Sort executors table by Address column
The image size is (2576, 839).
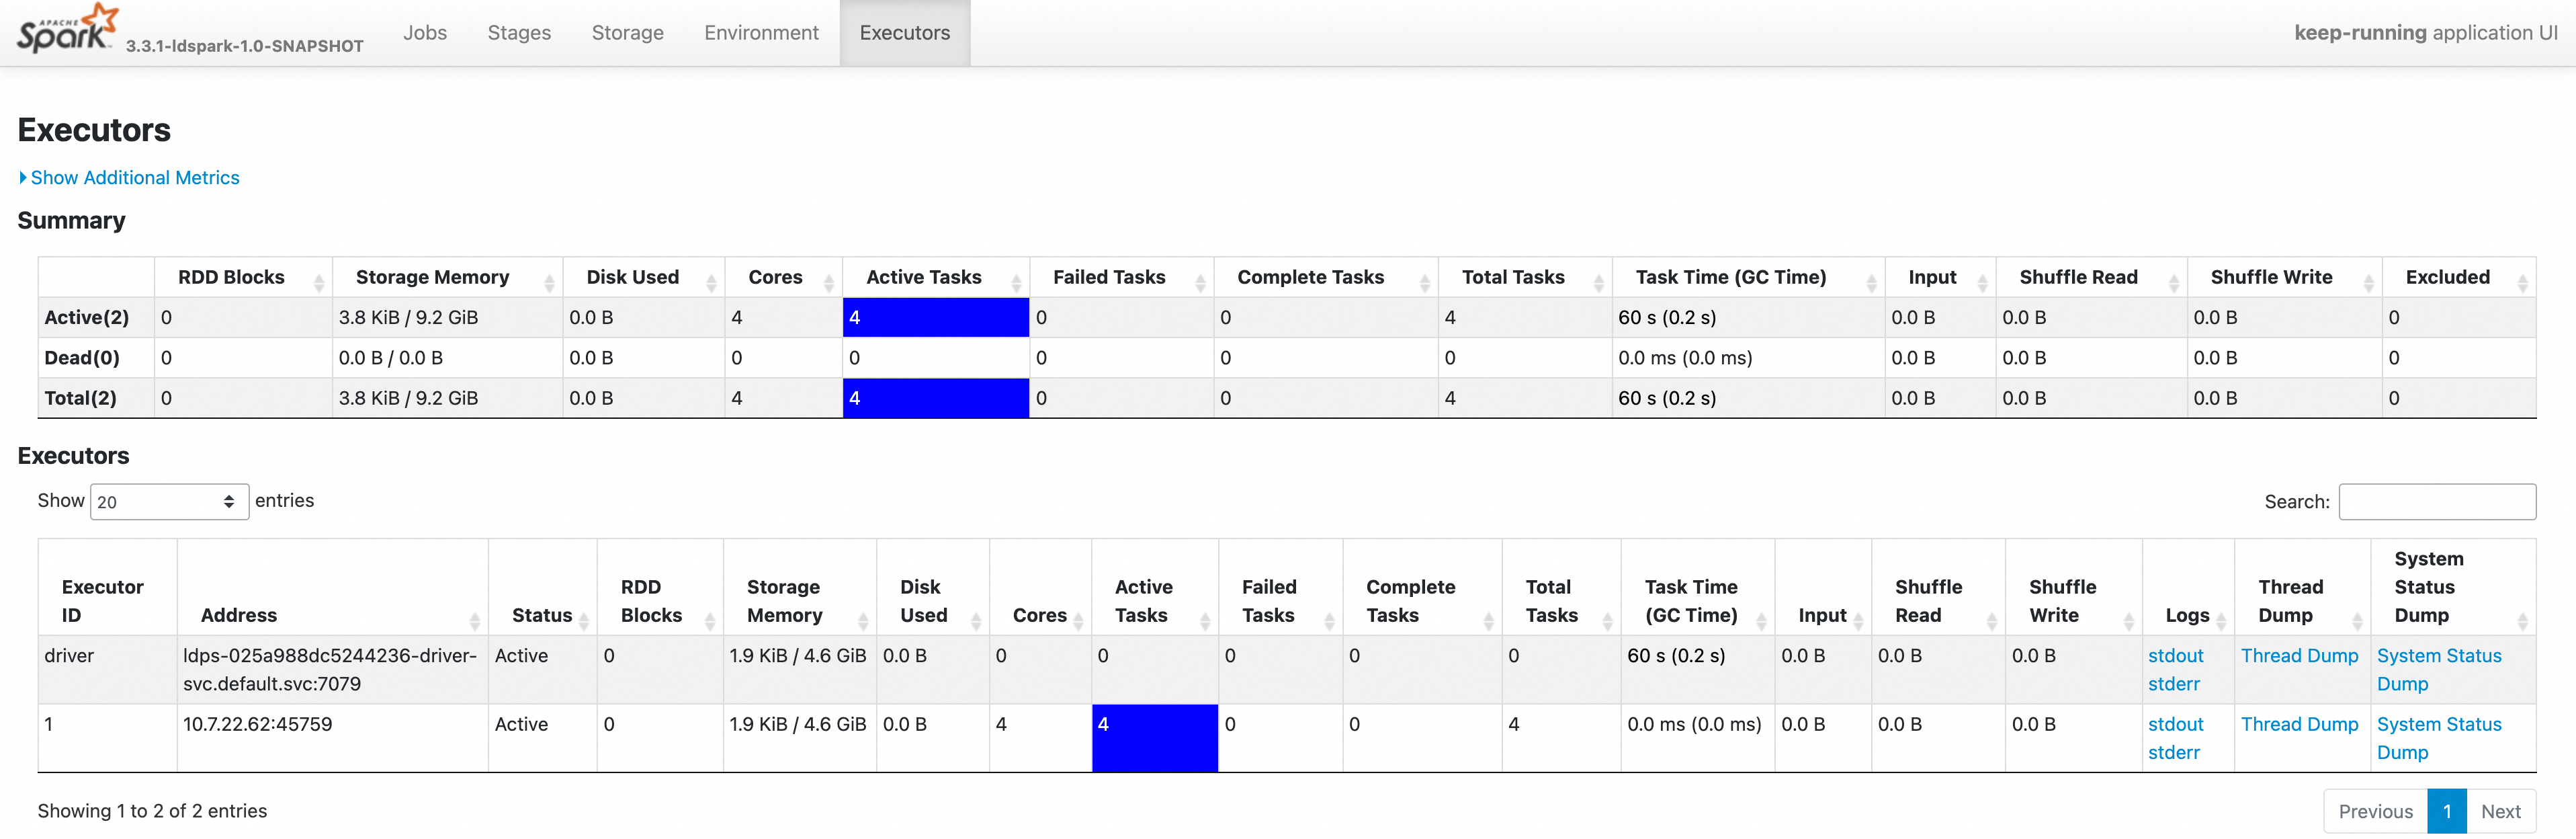coord(238,615)
